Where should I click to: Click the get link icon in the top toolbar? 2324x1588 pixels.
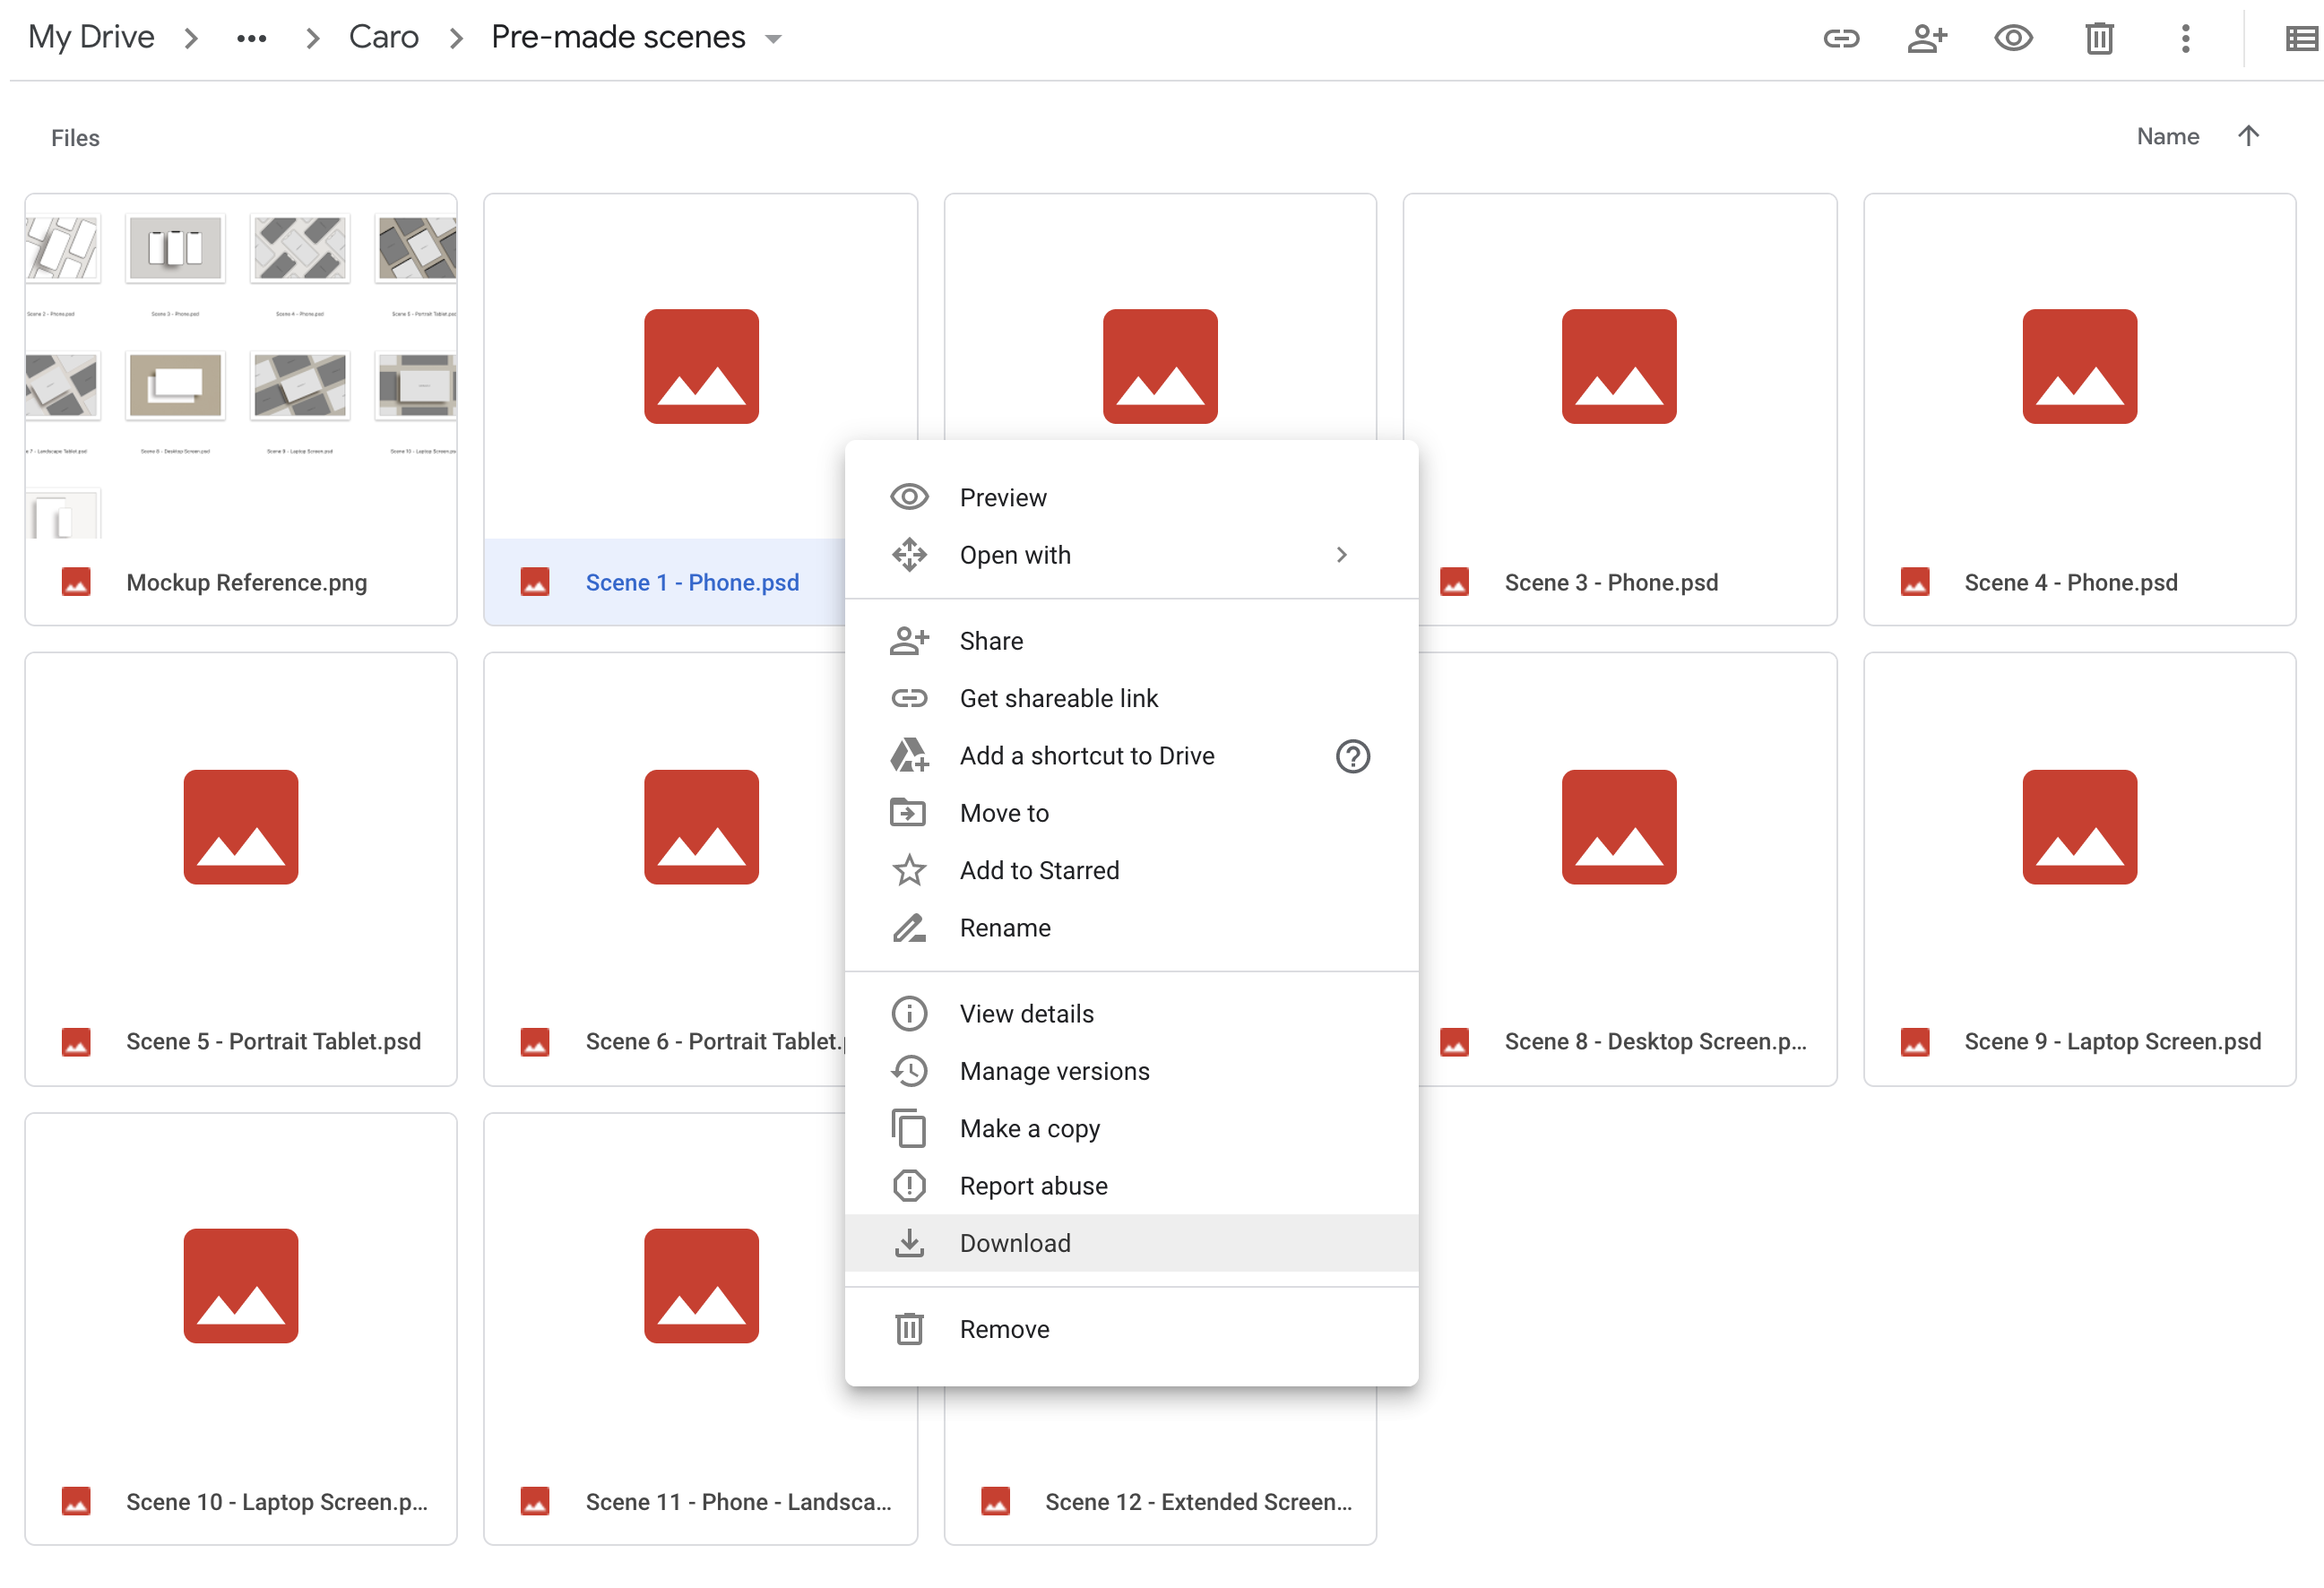pos(1841,38)
